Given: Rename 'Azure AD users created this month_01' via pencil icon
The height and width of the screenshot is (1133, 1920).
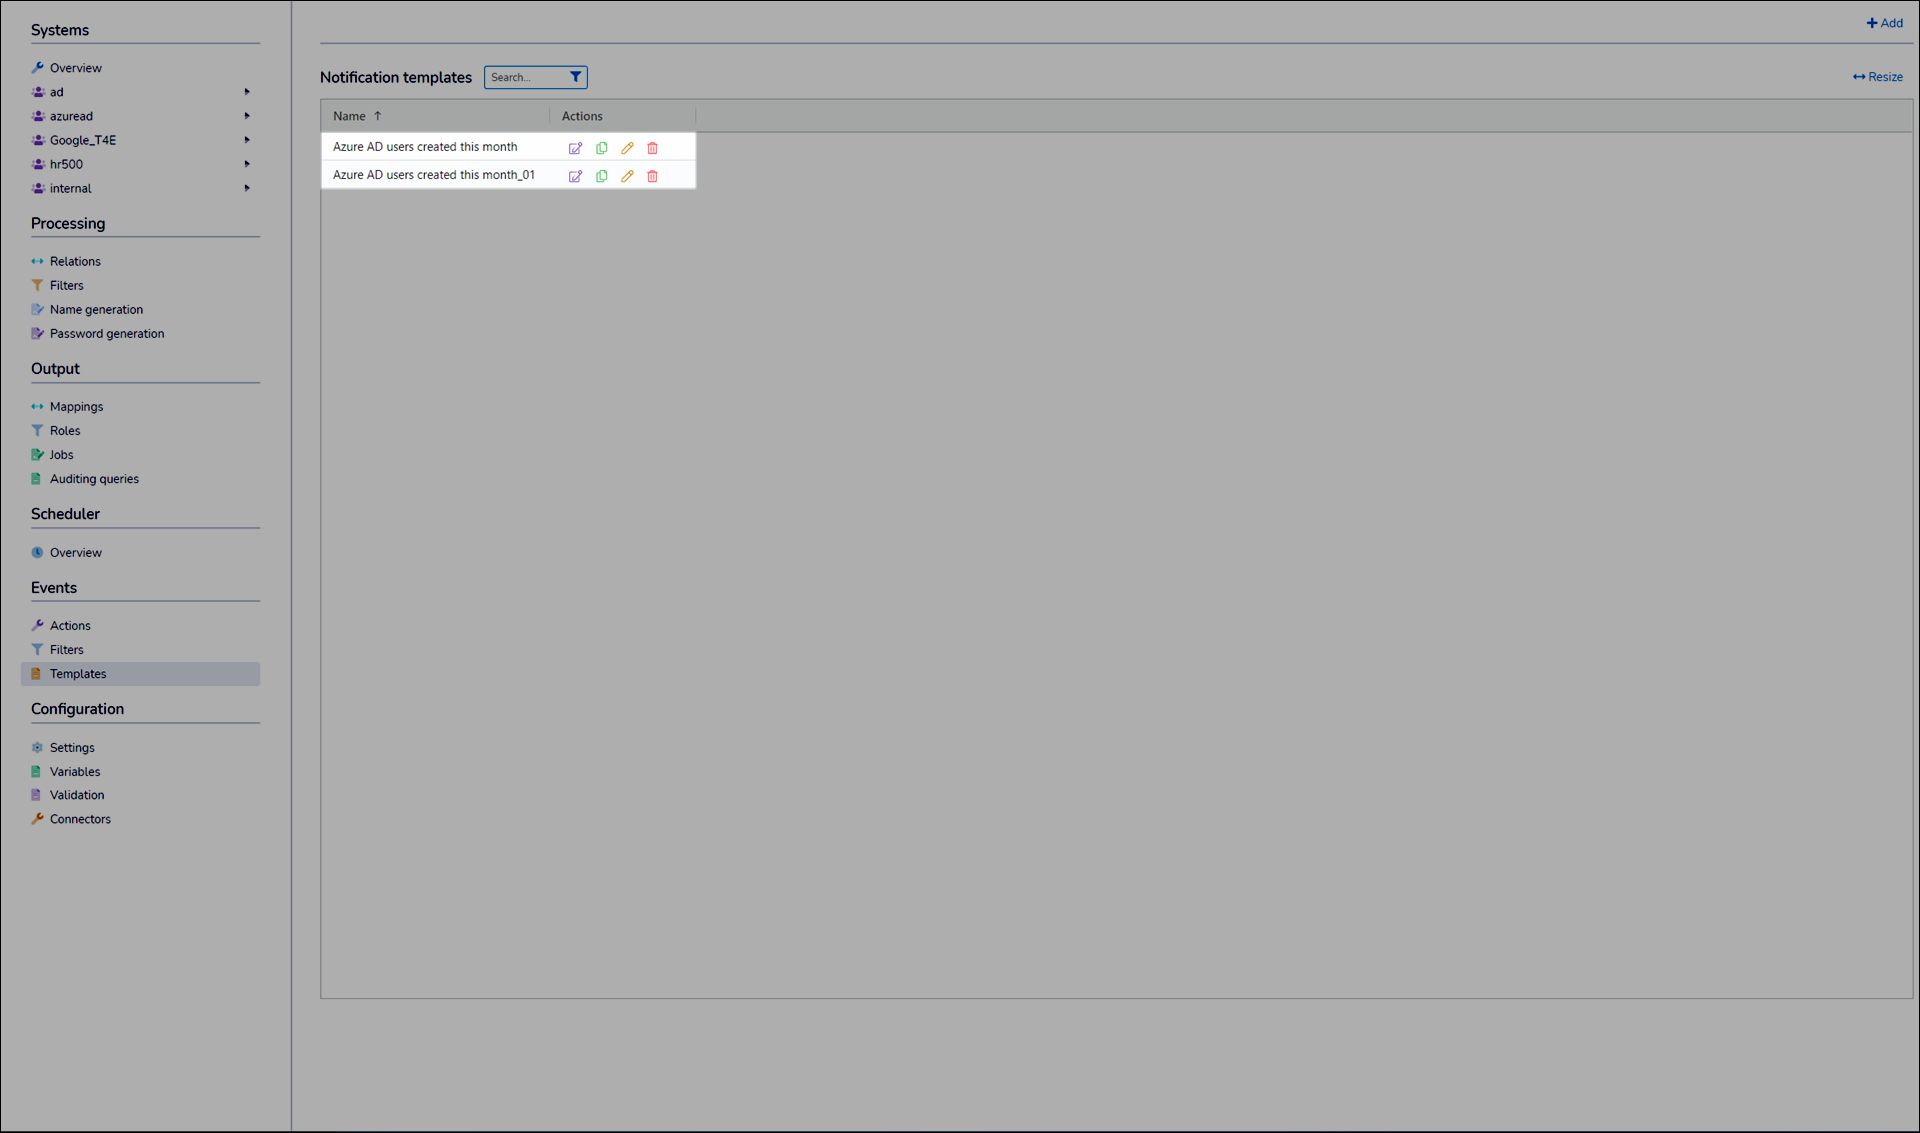Looking at the screenshot, I should click(x=627, y=176).
